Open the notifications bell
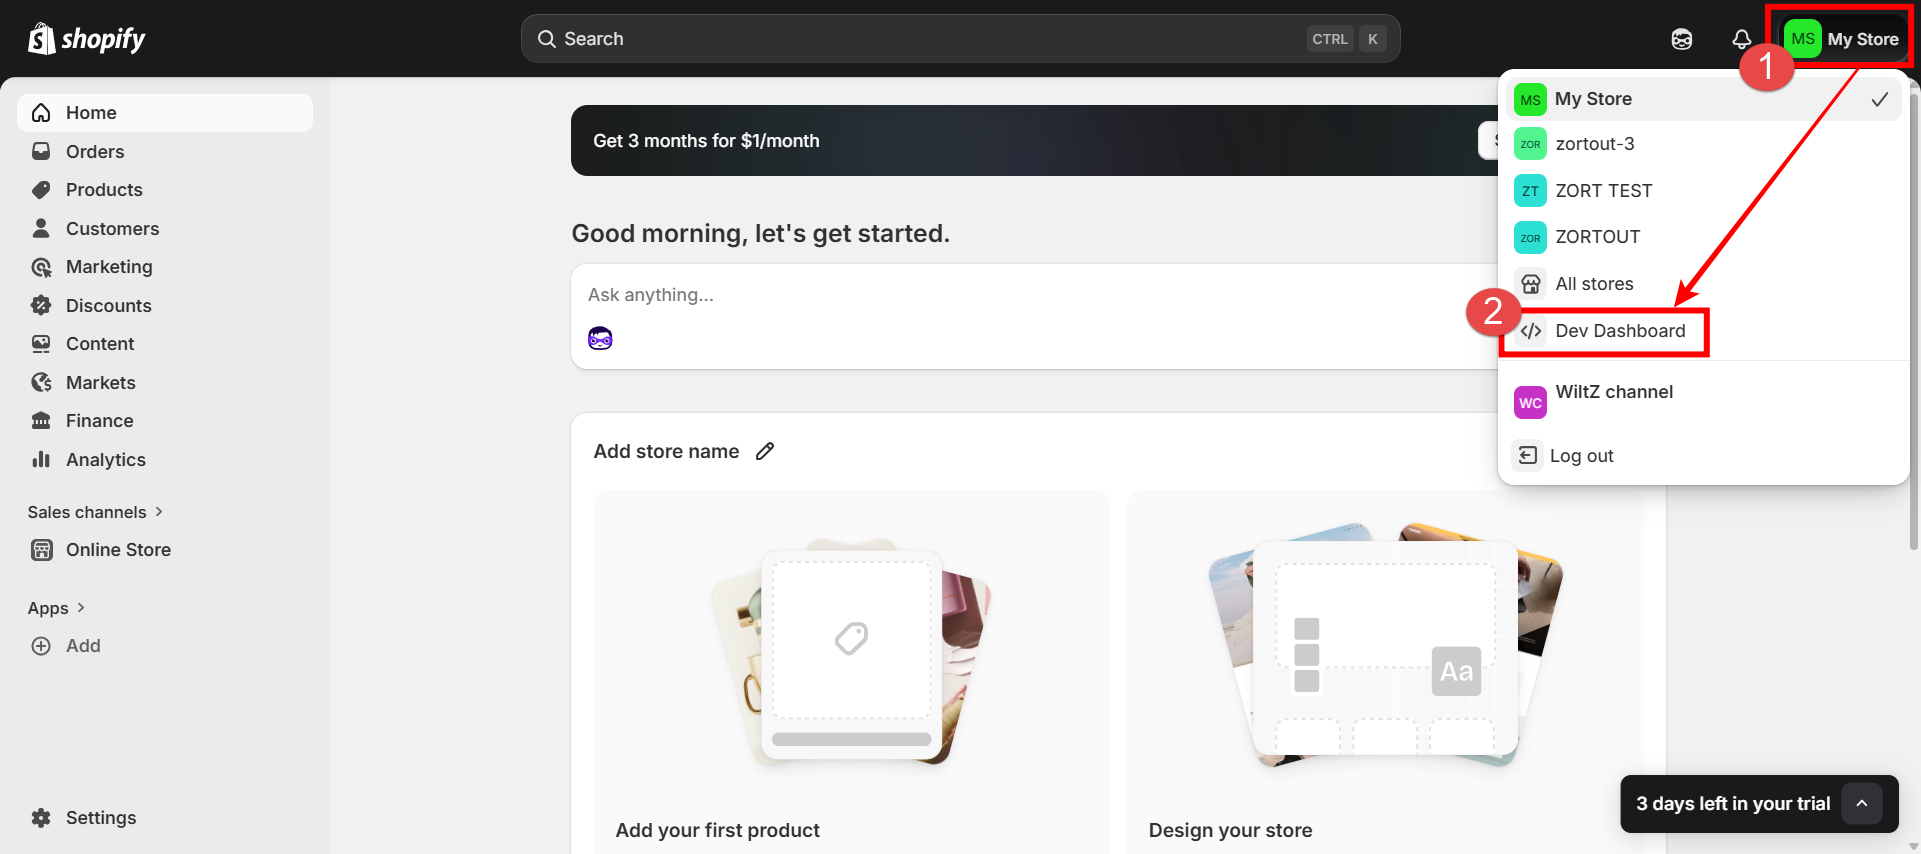 tap(1741, 39)
